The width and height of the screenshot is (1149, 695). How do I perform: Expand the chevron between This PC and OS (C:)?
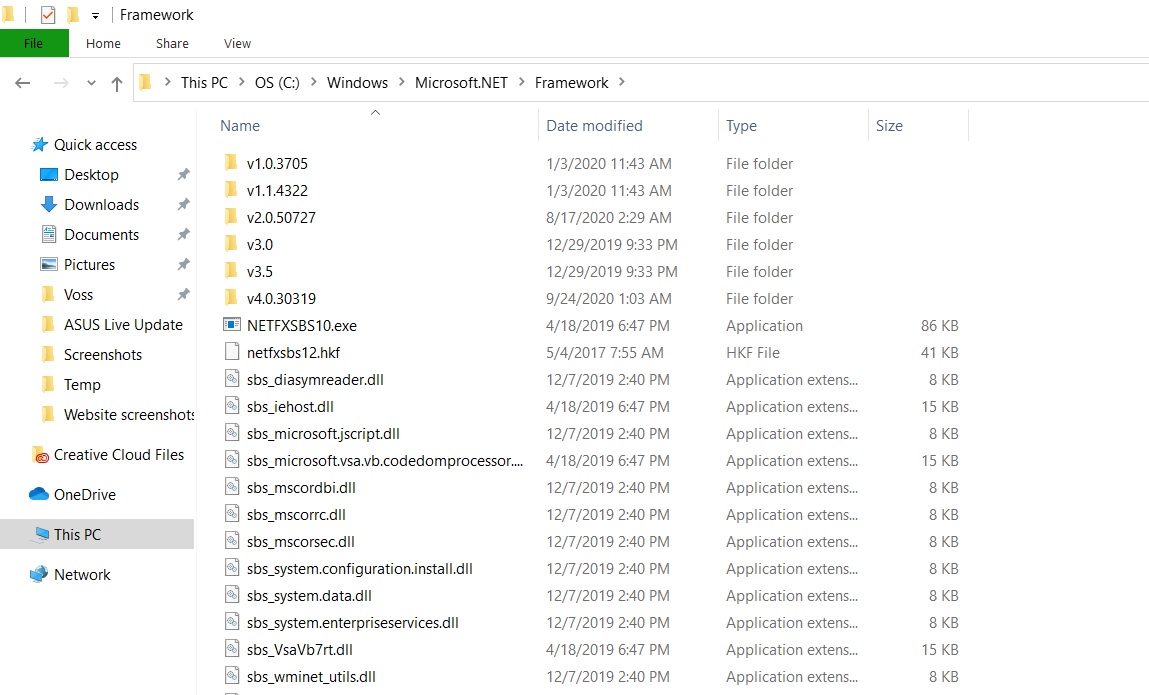point(241,82)
